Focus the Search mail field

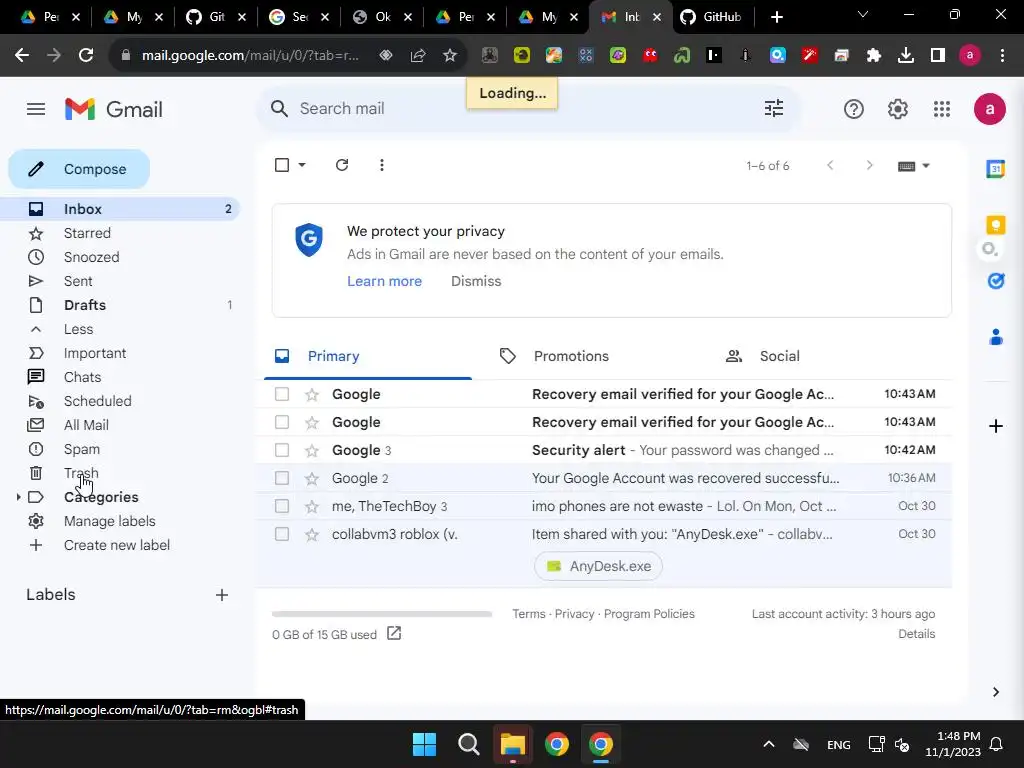click(x=529, y=108)
